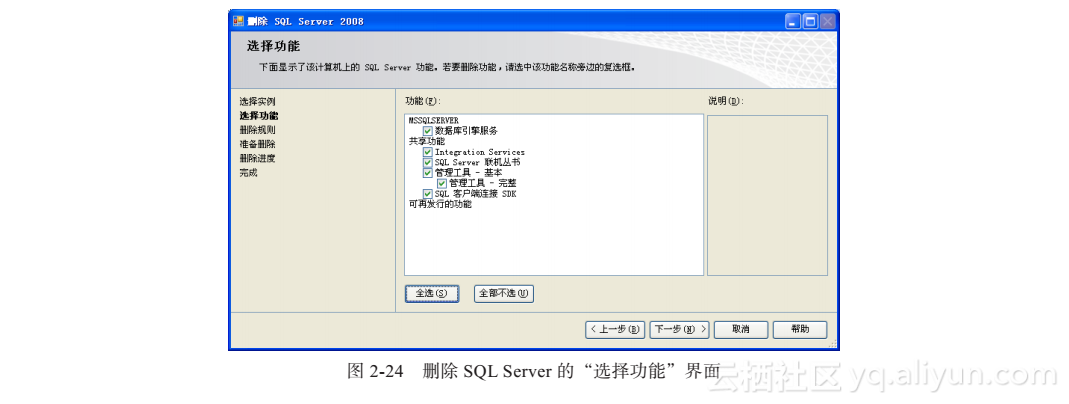Click the 功能(F) label
Image resolution: width=1069 pixels, height=404 pixels.
[x=423, y=102]
